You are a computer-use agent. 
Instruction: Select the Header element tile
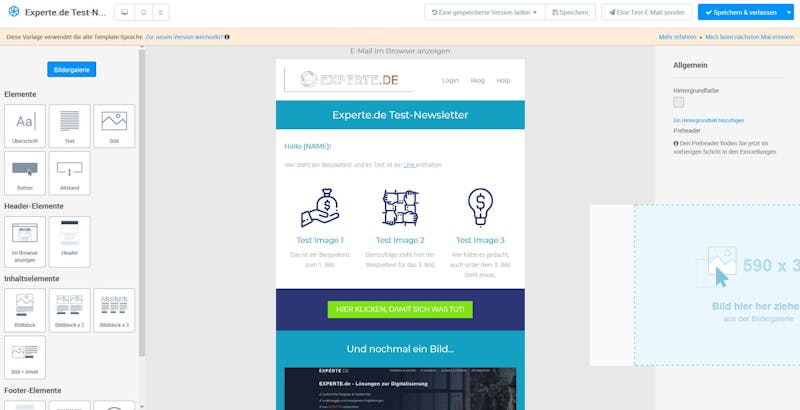(69, 242)
